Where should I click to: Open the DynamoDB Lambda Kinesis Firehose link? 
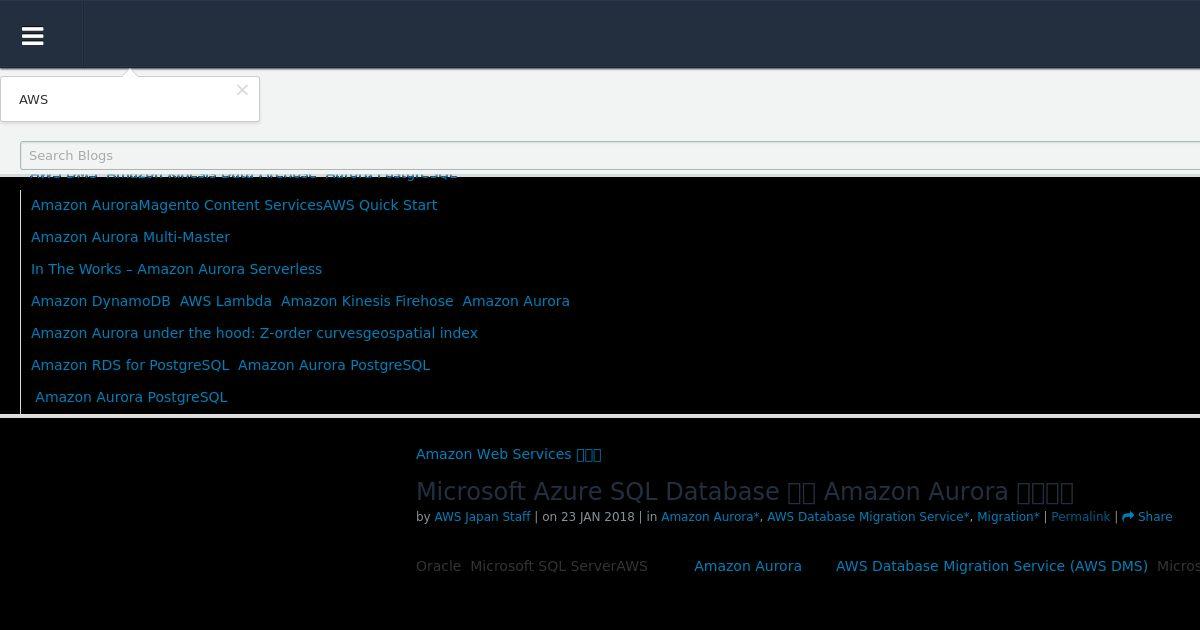[300, 301]
